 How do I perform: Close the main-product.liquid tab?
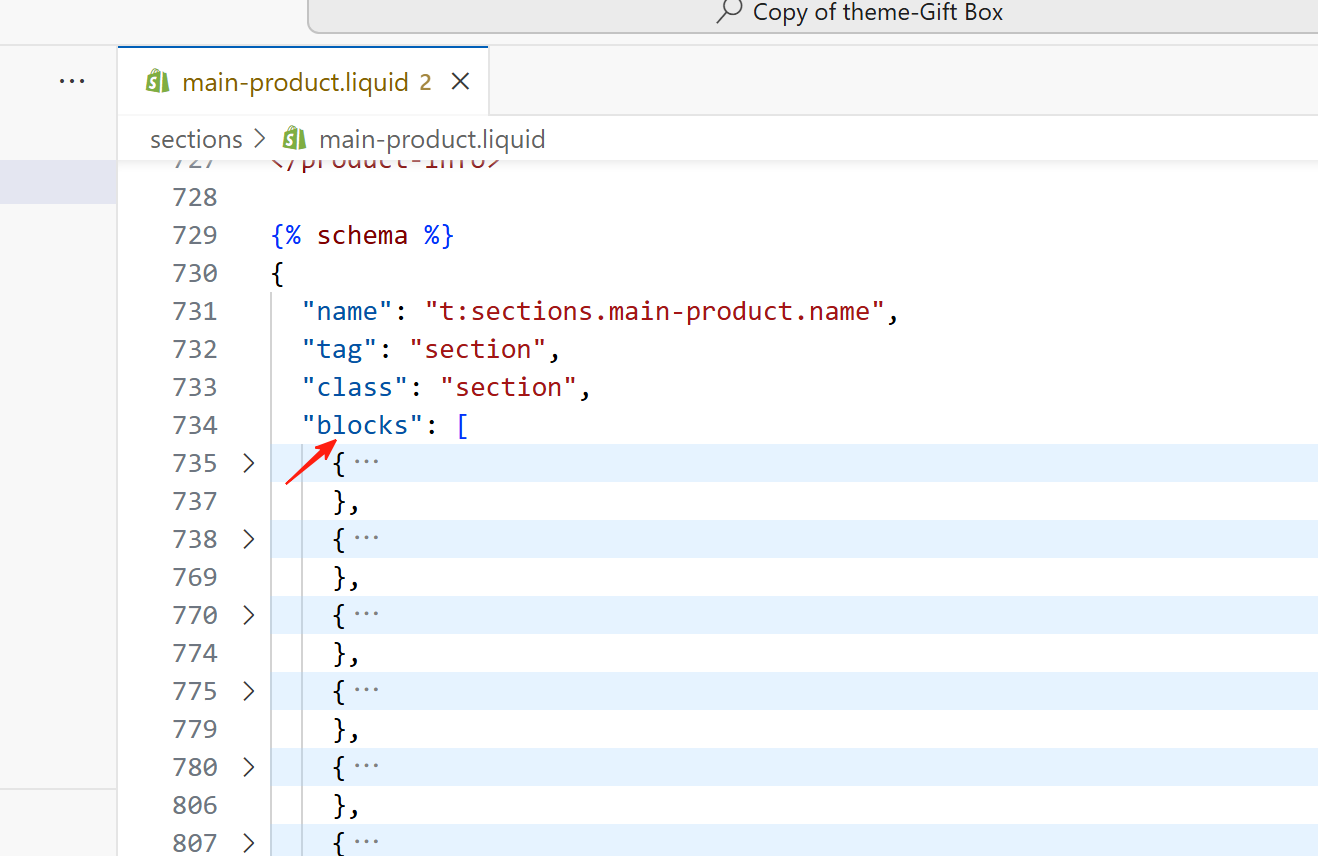[460, 82]
